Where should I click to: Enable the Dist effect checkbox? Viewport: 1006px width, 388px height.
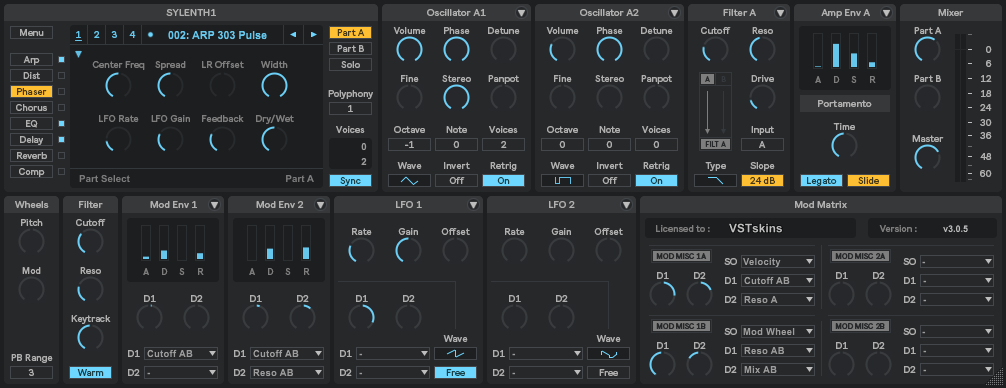62,76
